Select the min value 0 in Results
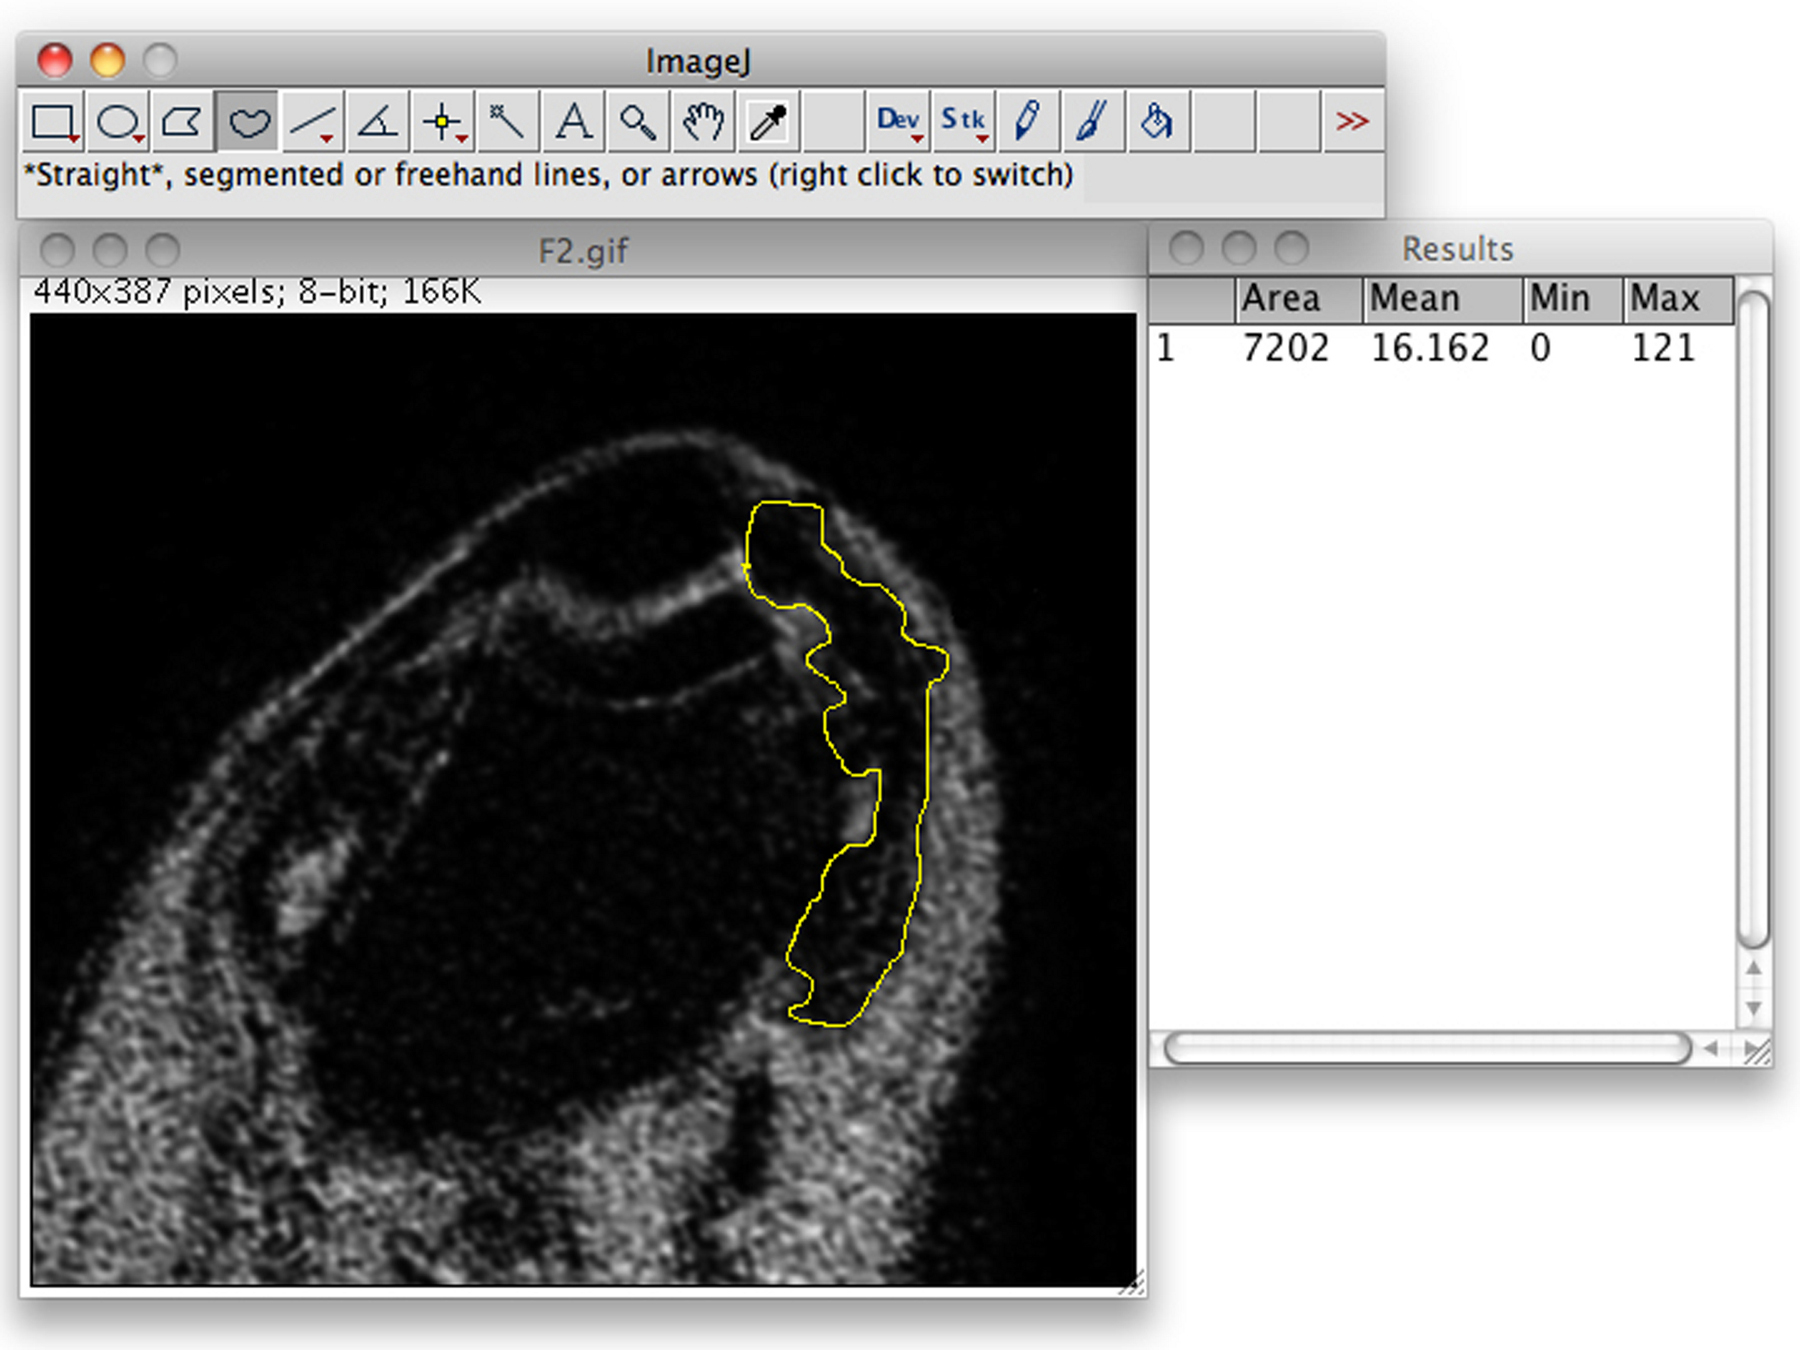The width and height of the screenshot is (1800, 1350). [x=1540, y=348]
